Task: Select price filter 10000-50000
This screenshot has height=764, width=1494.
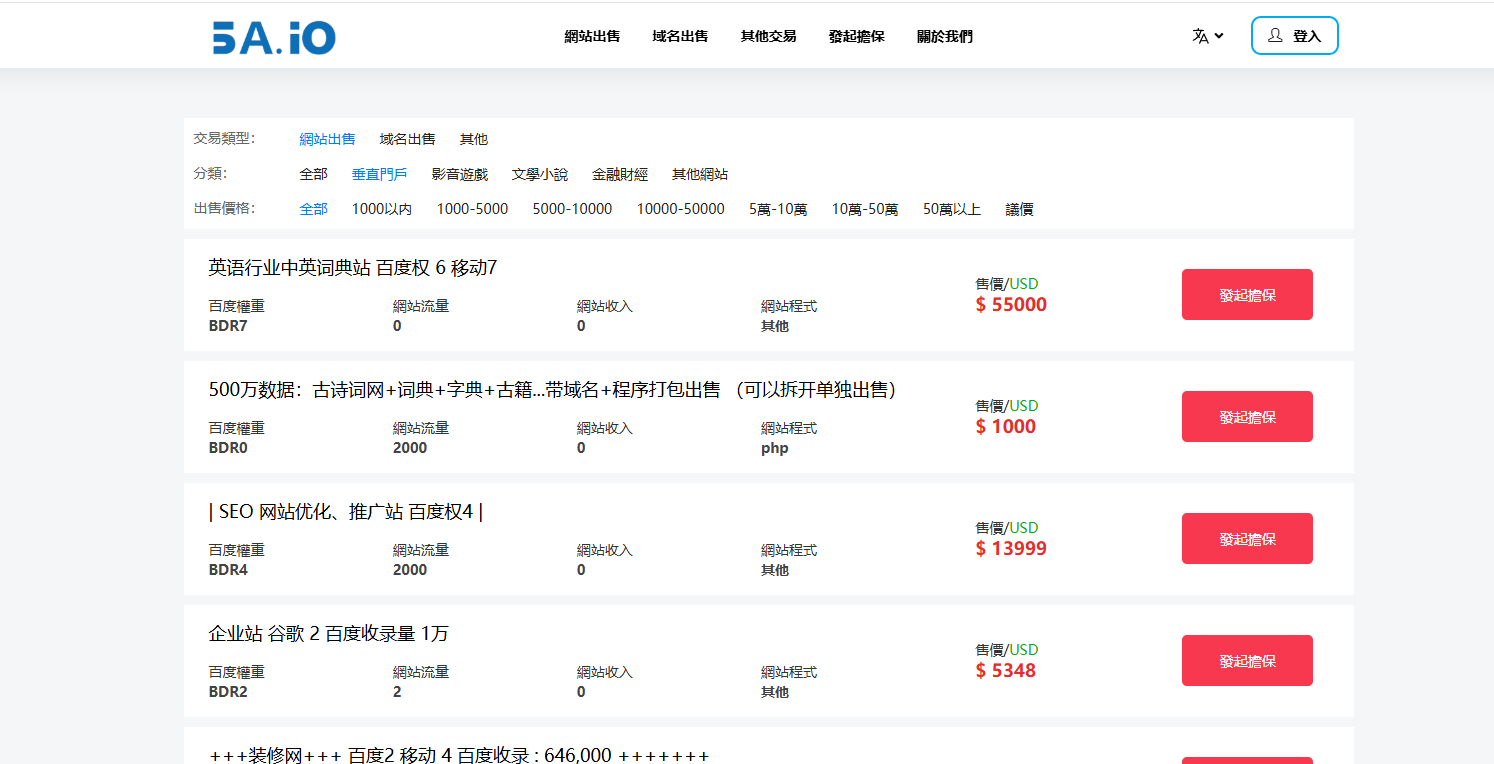Action: click(x=680, y=209)
